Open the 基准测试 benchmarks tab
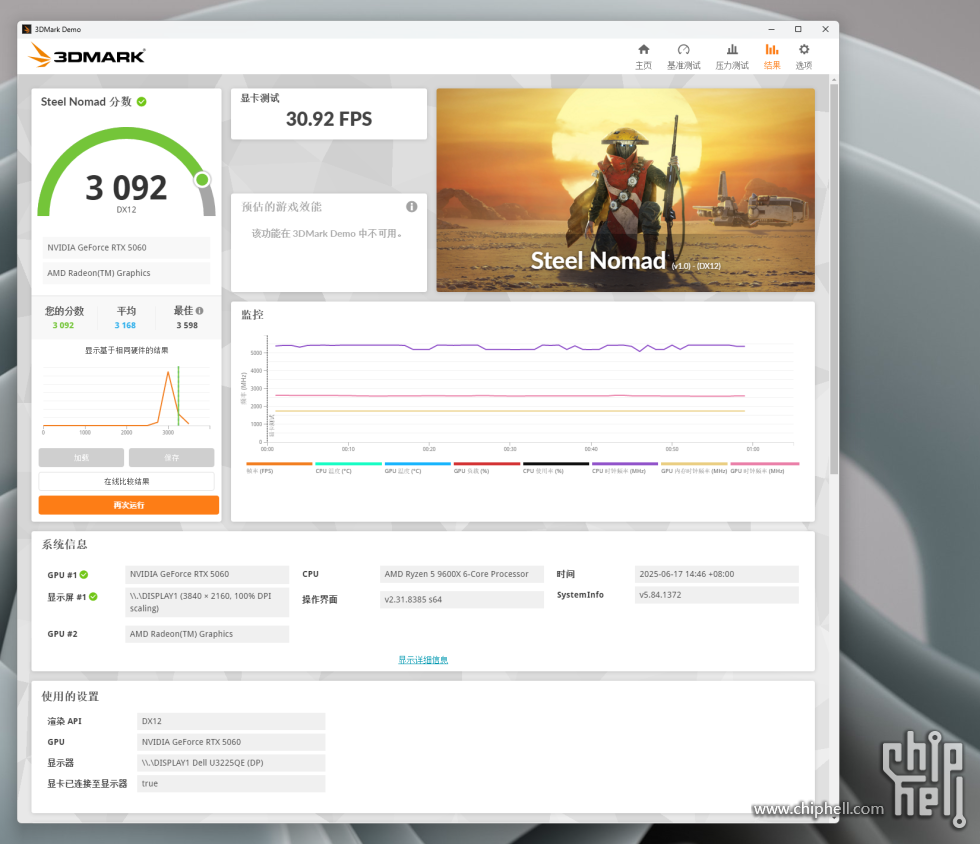The image size is (980, 844). coord(683,56)
